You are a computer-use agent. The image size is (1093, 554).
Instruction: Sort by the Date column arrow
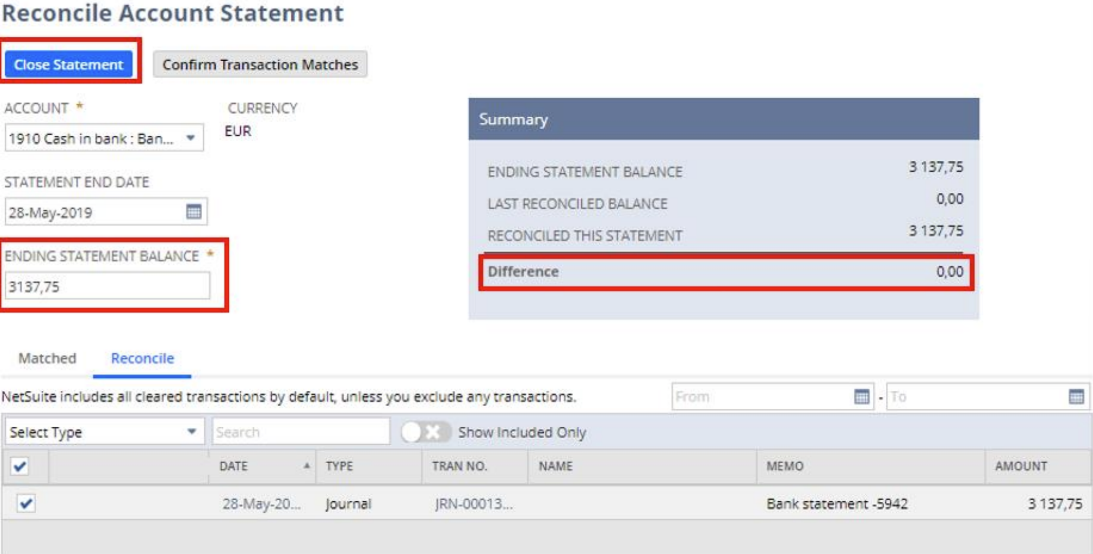(x=306, y=467)
